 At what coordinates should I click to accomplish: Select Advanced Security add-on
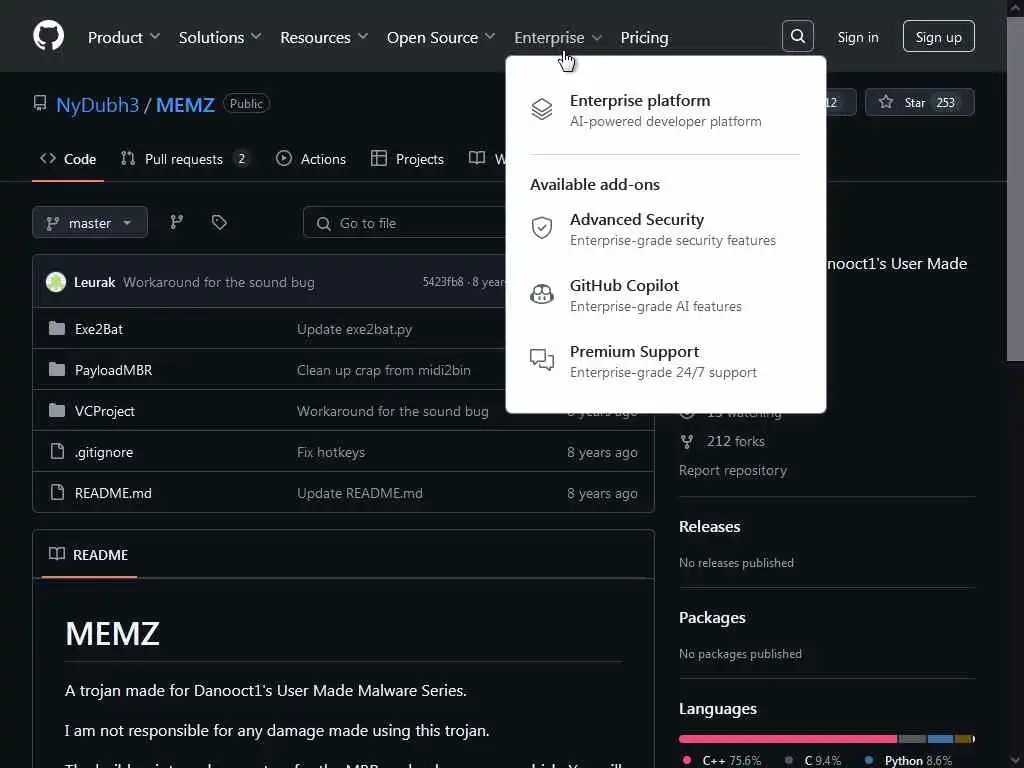click(665, 229)
